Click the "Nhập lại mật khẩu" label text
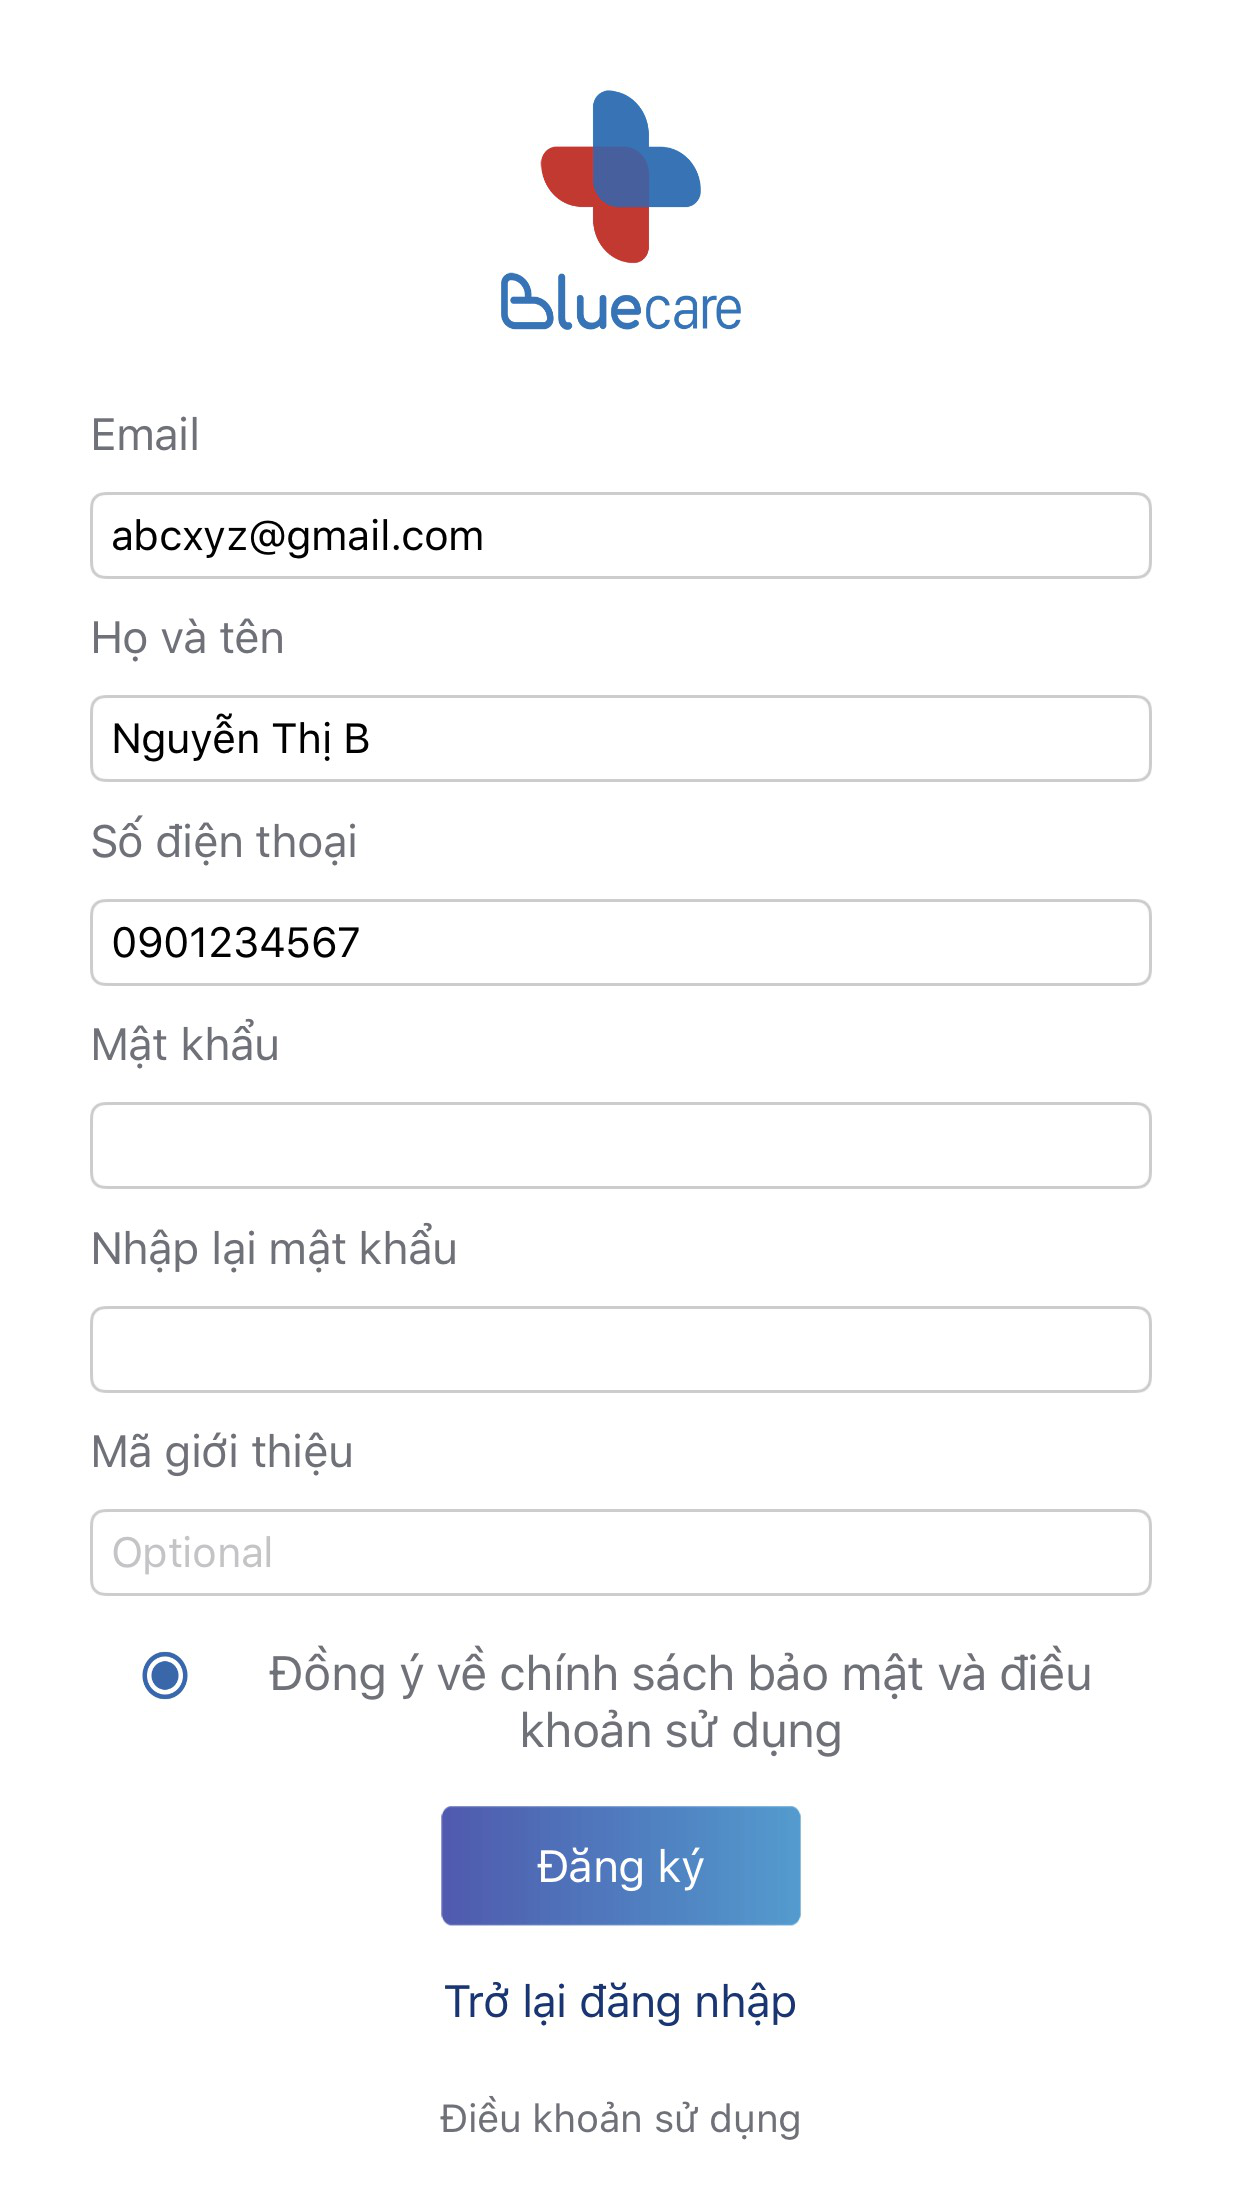This screenshot has width=1242, height=2208. (x=274, y=1249)
